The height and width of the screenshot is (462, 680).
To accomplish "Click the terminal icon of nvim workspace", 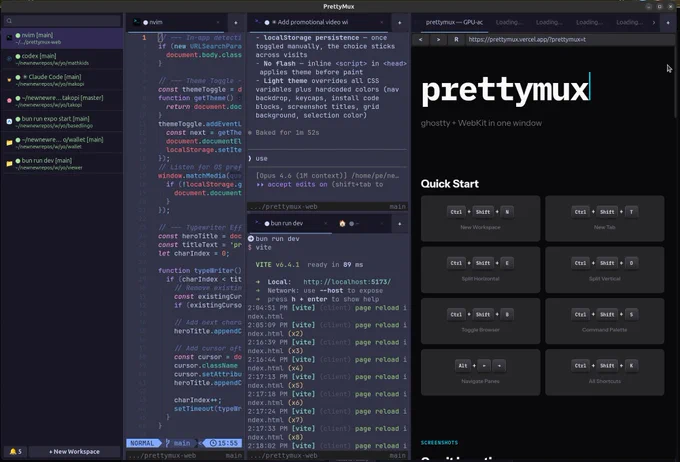I will (x=9, y=38).
